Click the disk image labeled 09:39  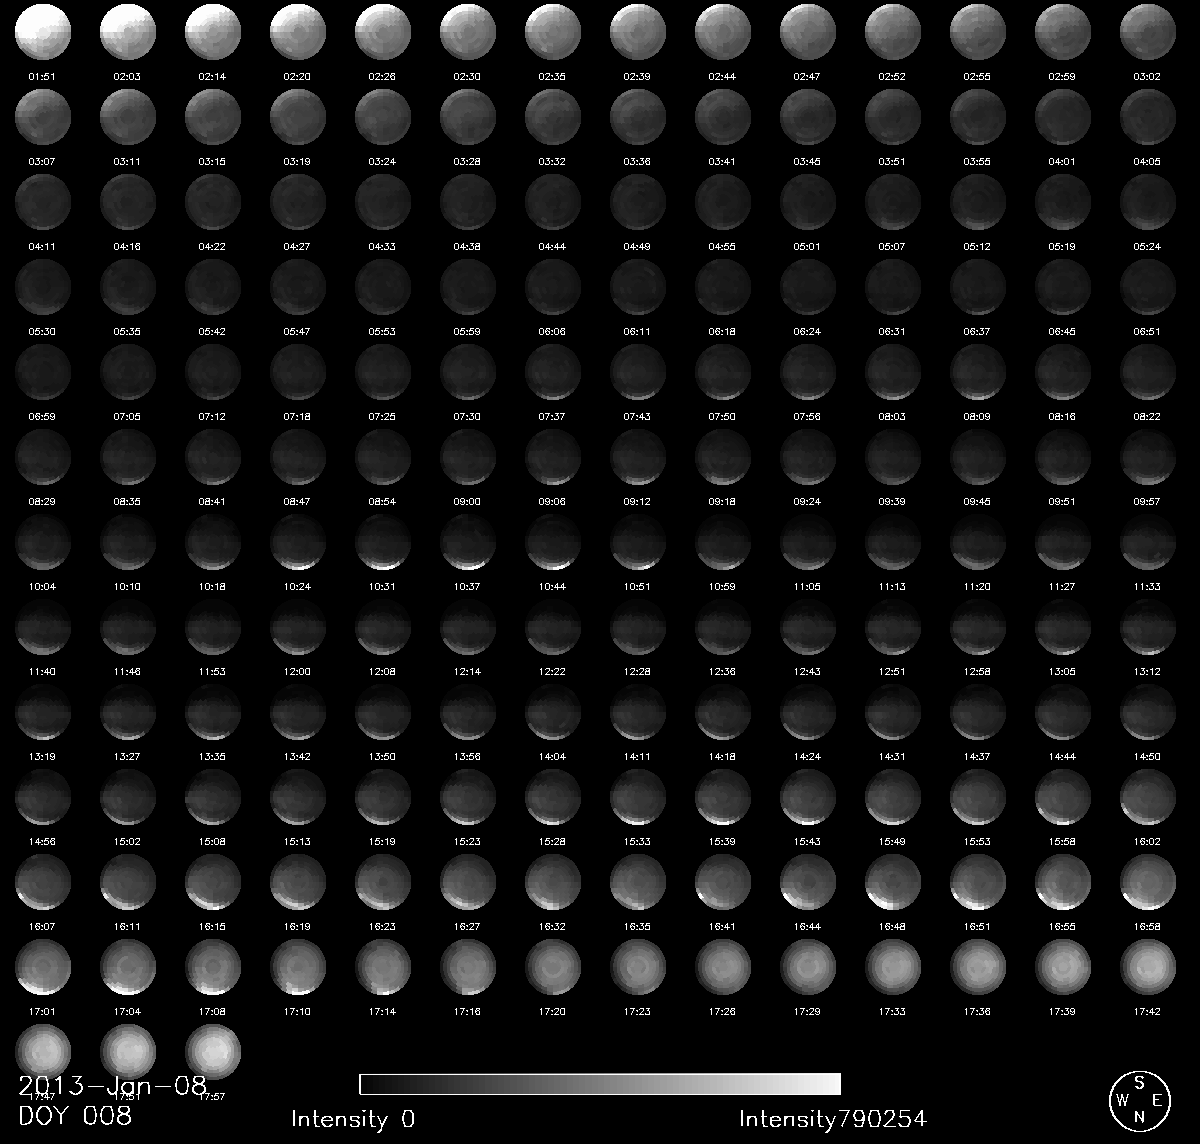[x=893, y=458]
